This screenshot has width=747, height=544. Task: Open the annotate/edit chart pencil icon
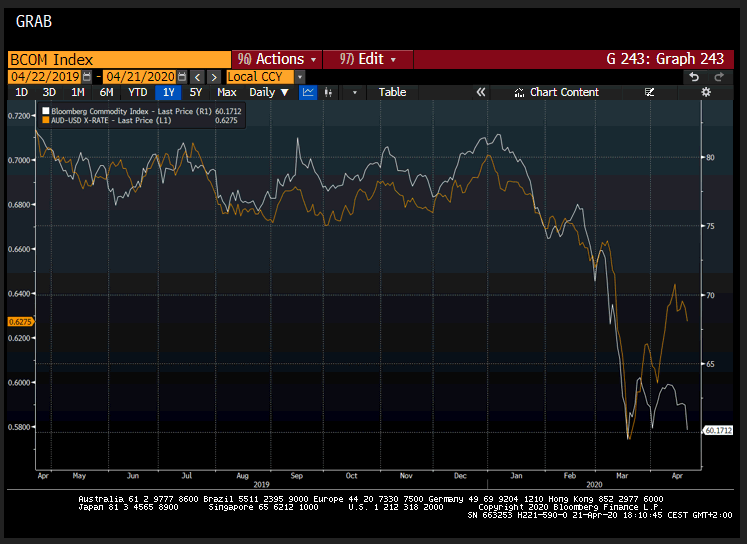649,92
